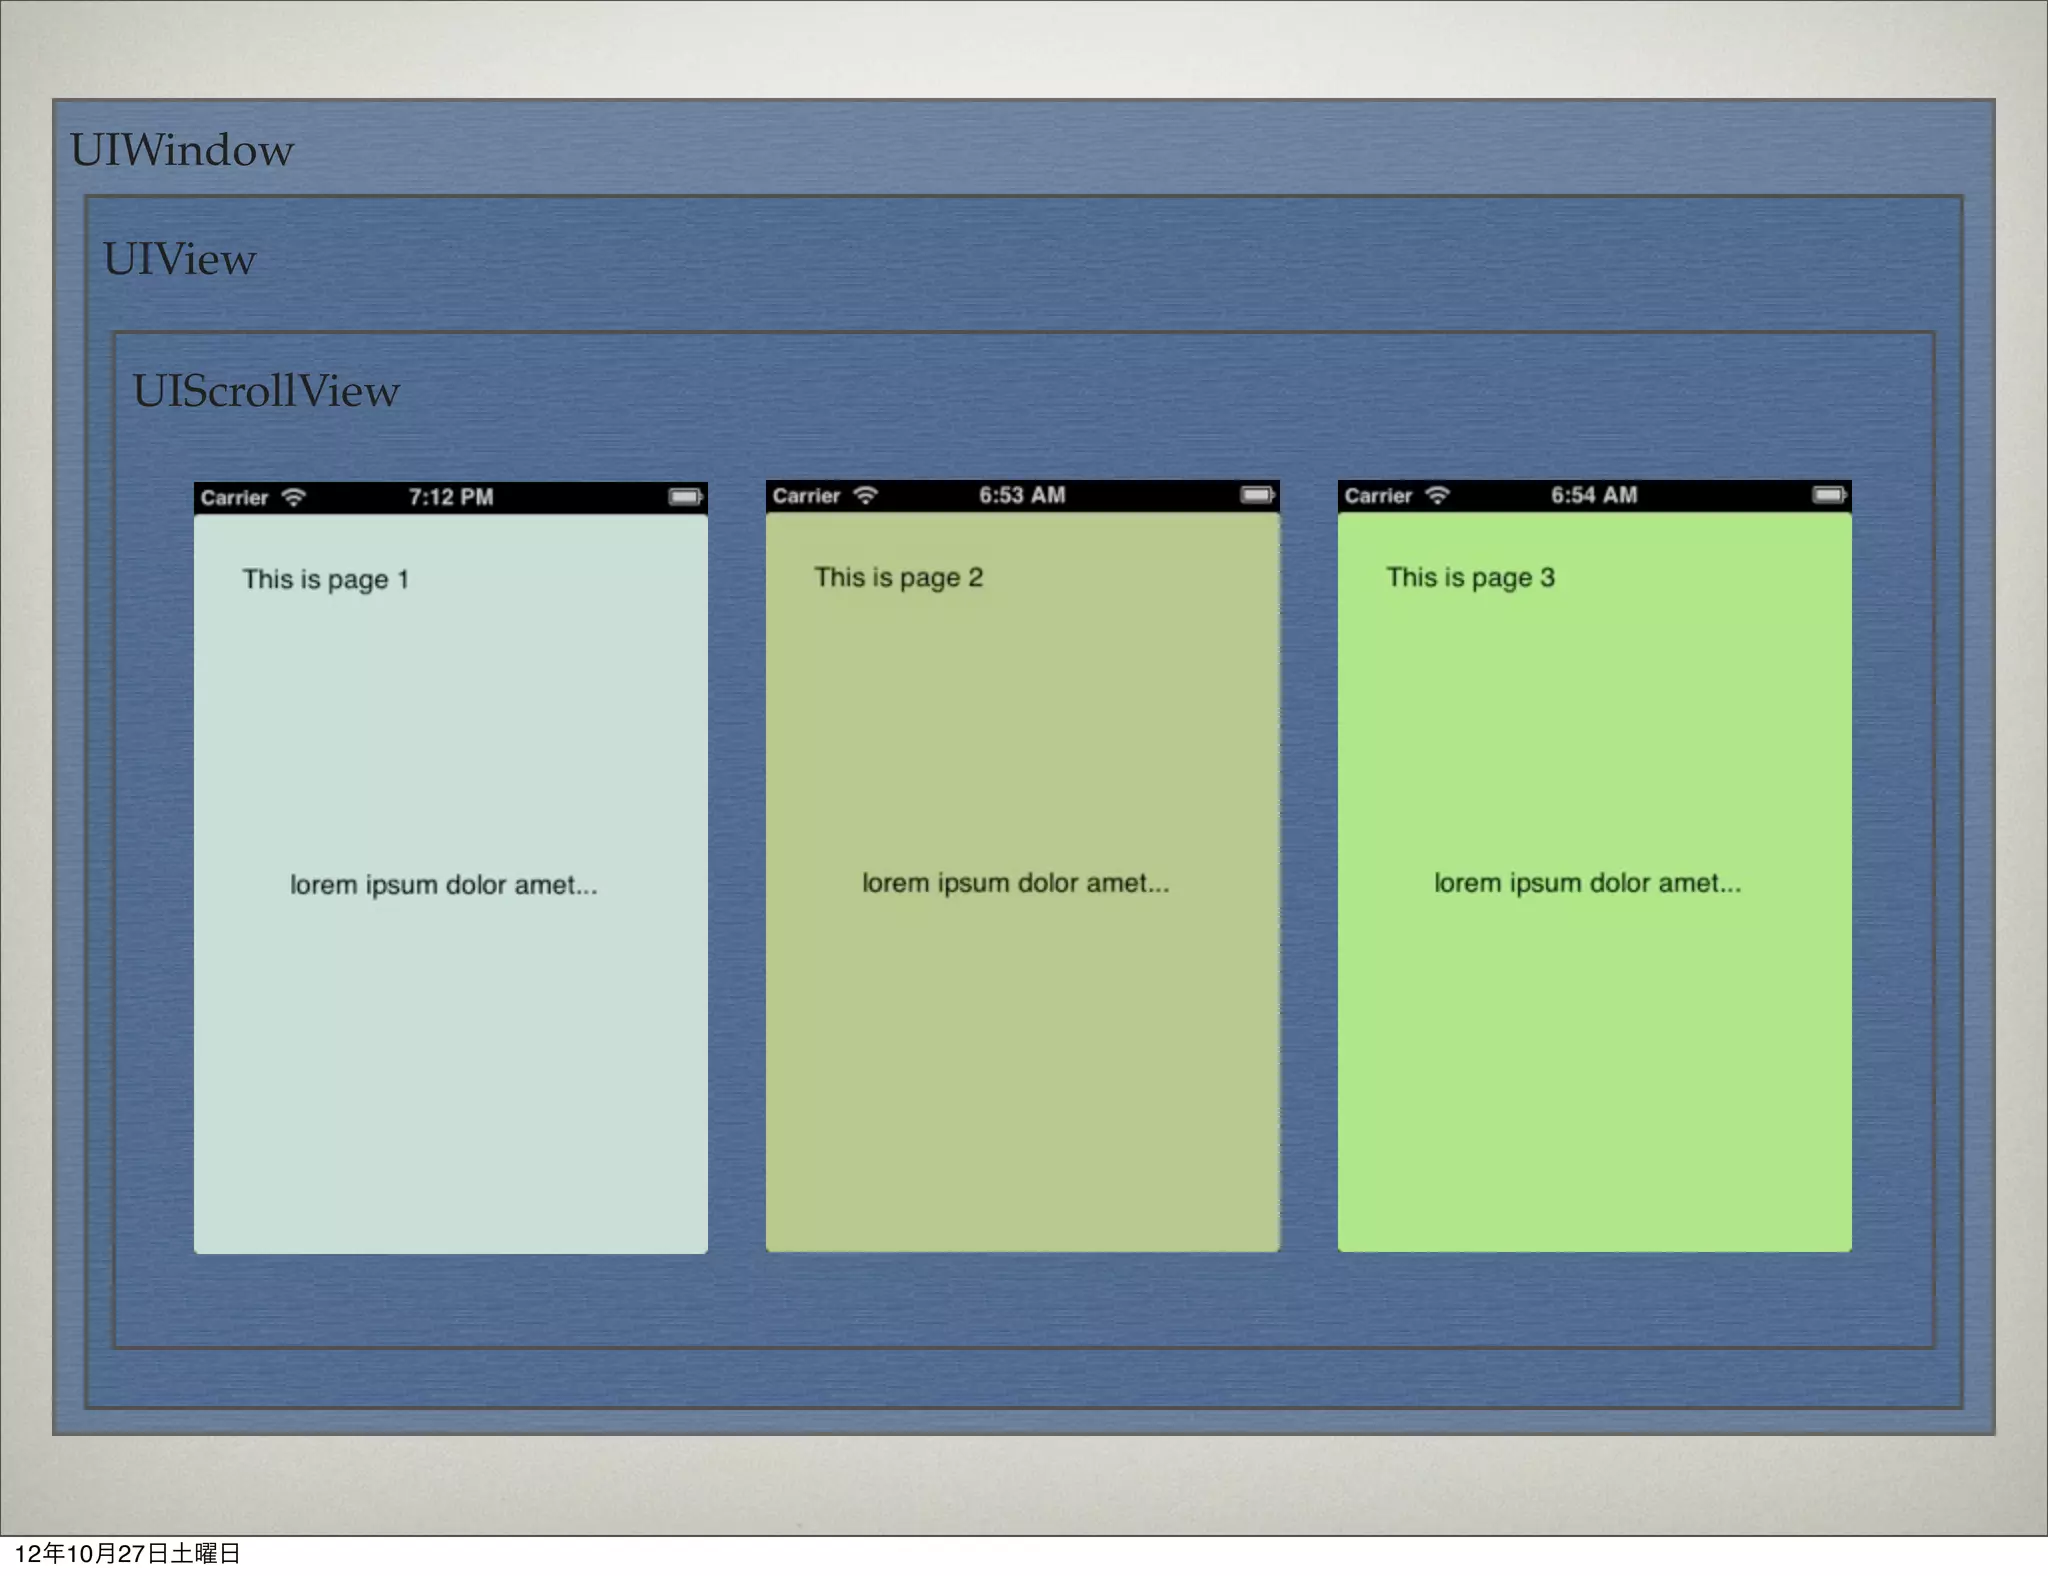Click the 6:54 AM clock text
This screenshot has width=2048, height=1576.
(1594, 495)
